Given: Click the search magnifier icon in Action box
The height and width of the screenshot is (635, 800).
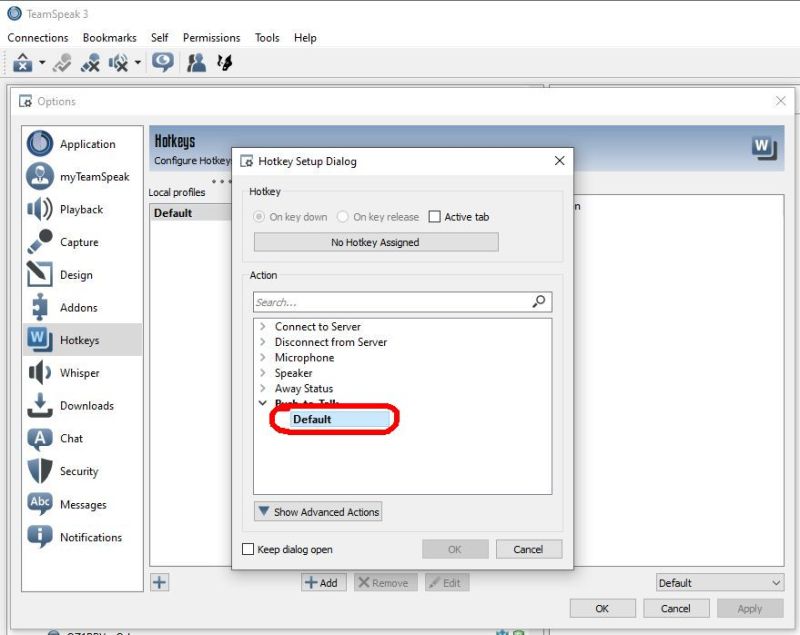Looking at the screenshot, I should tap(539, 302).
